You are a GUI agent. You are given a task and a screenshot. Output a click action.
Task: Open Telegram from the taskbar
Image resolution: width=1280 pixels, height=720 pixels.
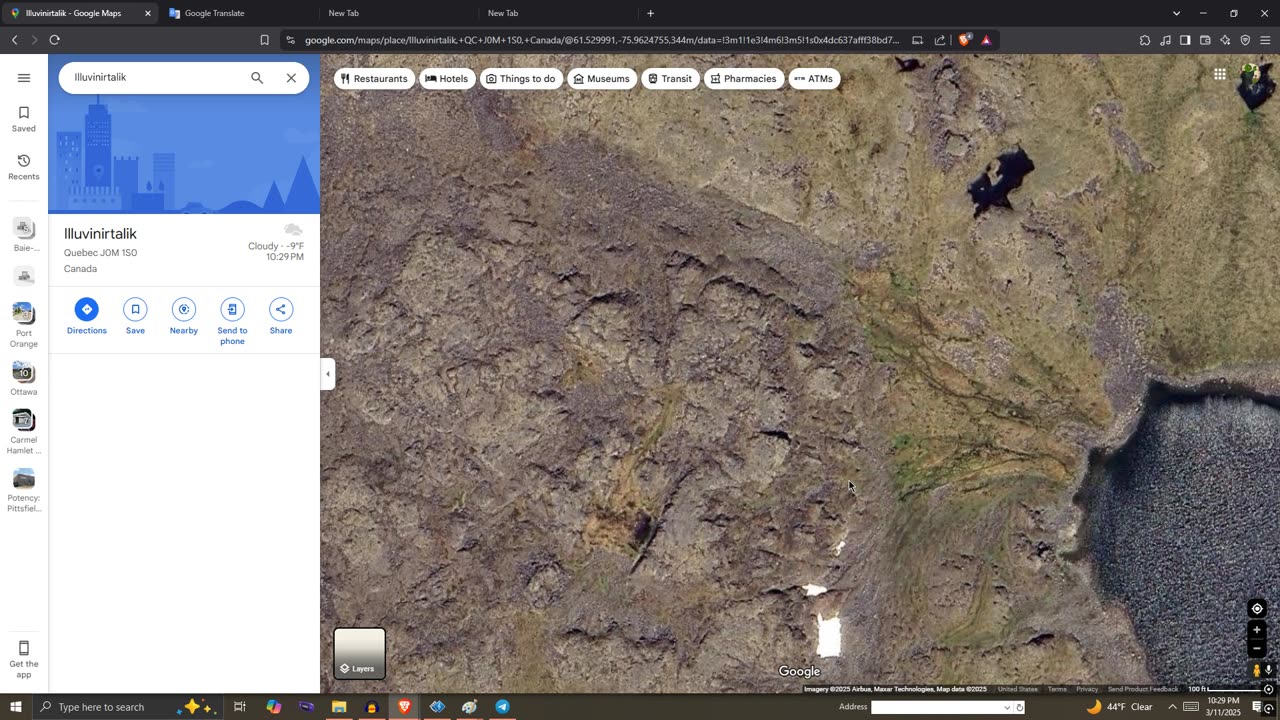pyautogui.click(x=502, y=707)
